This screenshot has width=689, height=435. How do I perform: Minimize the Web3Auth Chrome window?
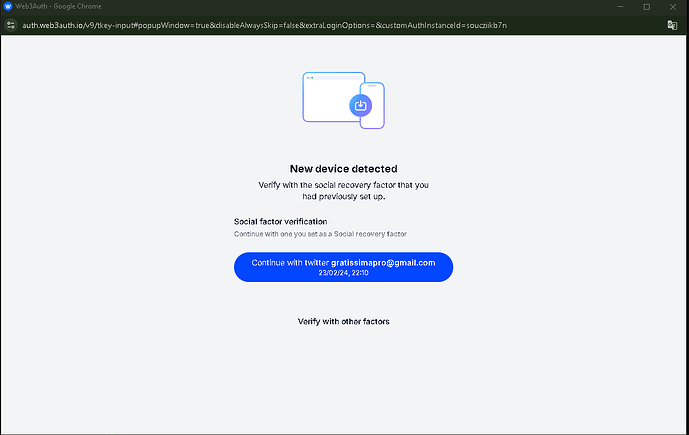pyautogui.click(x=620, y=7)
